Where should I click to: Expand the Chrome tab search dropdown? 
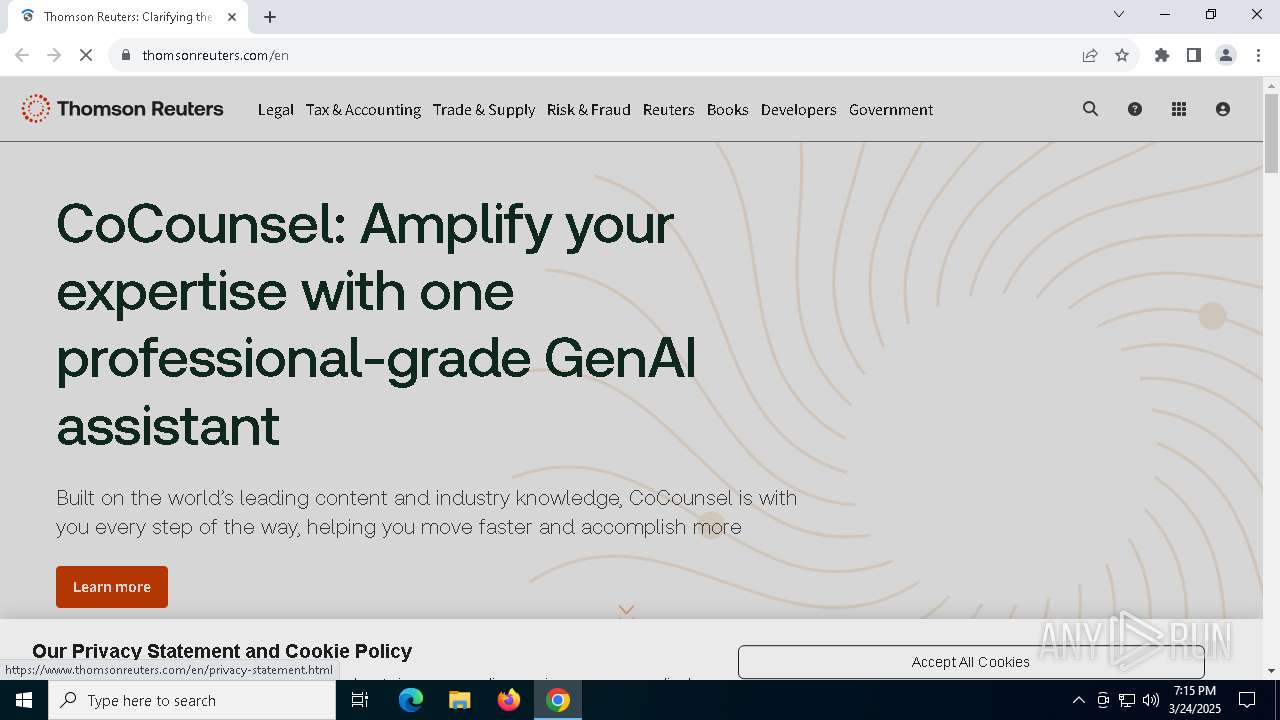[1119, 14]
